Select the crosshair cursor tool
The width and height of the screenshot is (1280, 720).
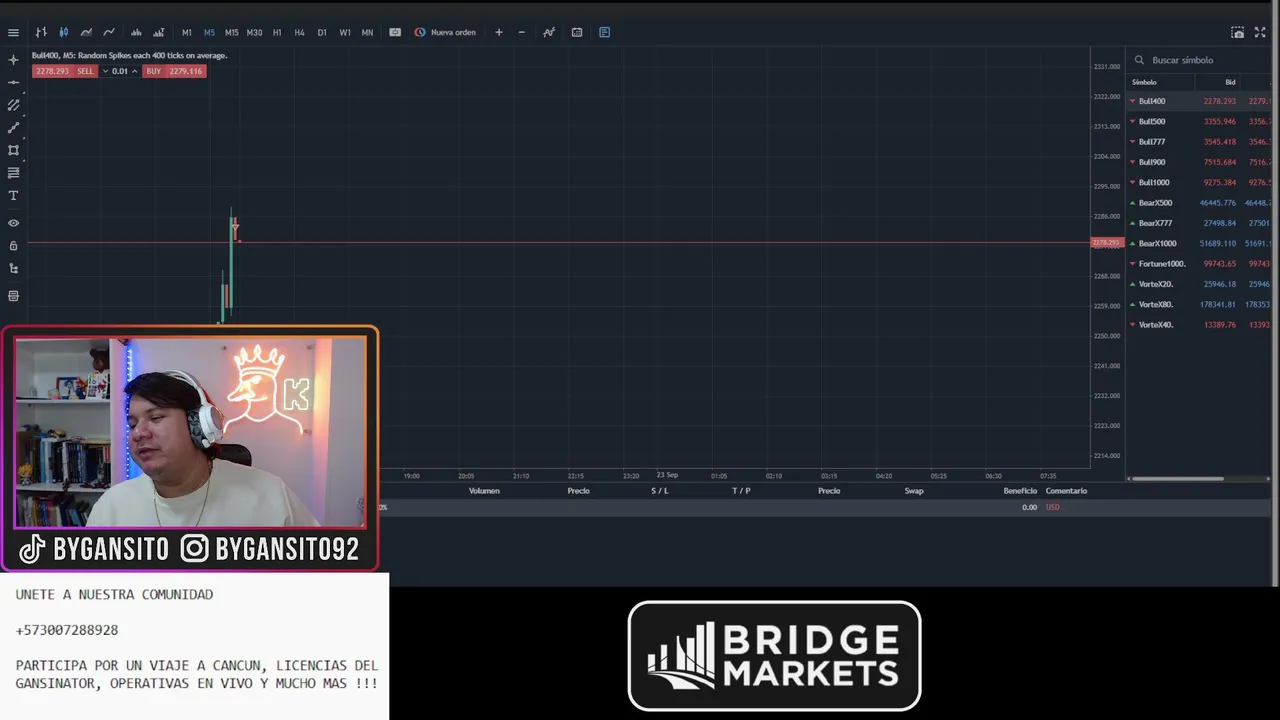pyautogui.click(x=13, y=60)
